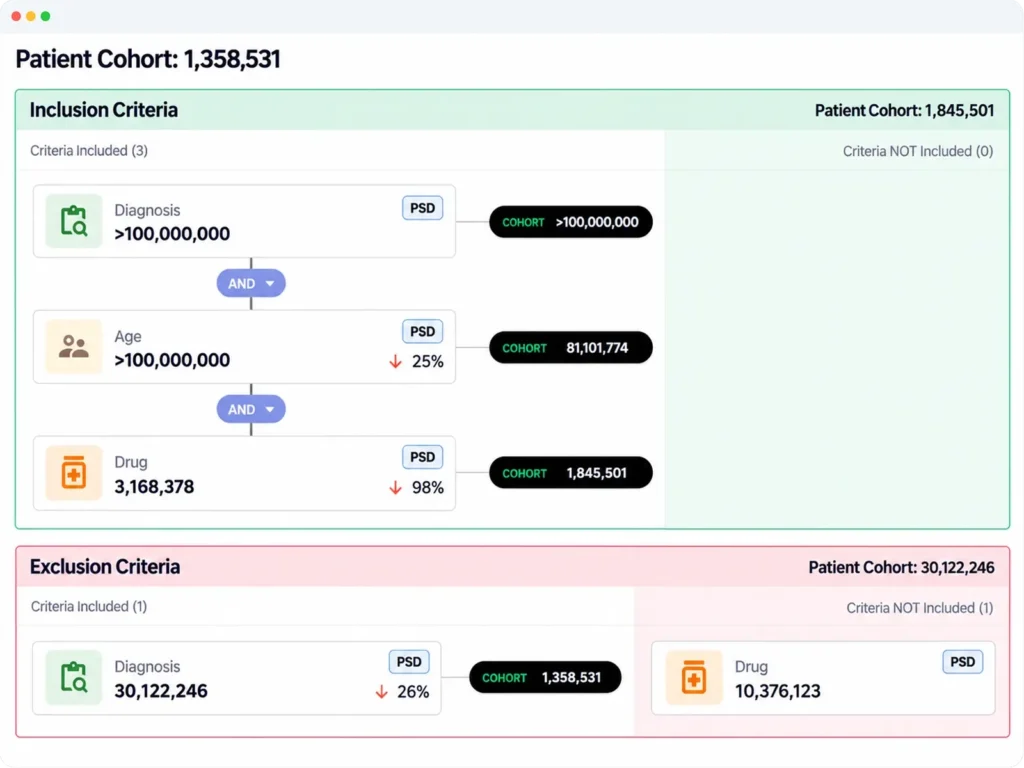
Task: Click the PSD badge on the Age card
Action: [423, 331]
